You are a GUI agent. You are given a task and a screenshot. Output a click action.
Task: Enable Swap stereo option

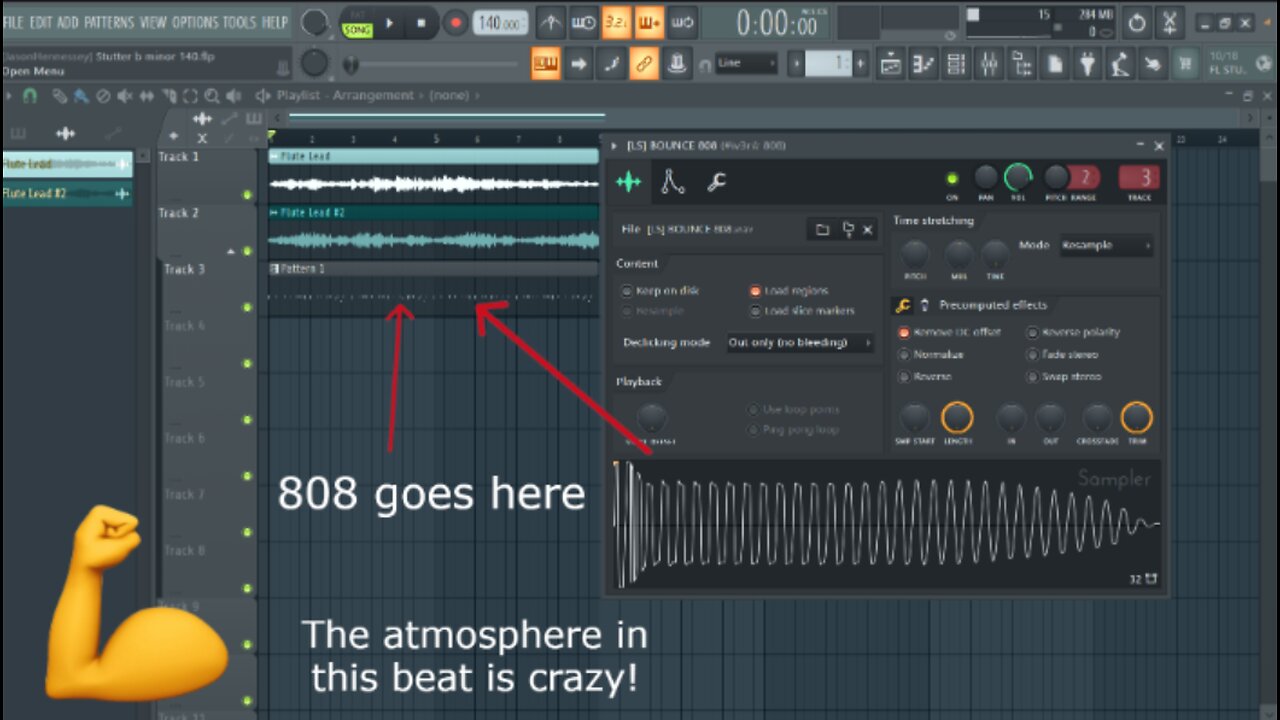coord(1064,377)
